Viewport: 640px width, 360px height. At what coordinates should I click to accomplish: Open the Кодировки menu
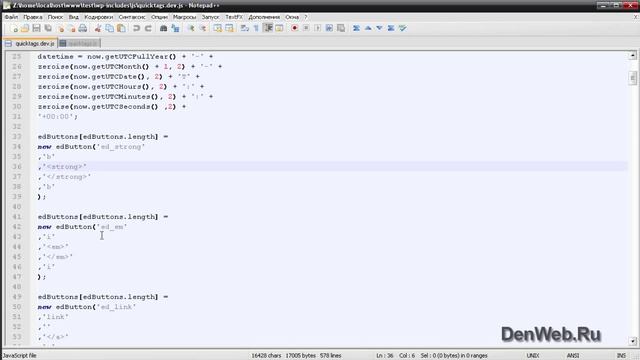[98, 17]
